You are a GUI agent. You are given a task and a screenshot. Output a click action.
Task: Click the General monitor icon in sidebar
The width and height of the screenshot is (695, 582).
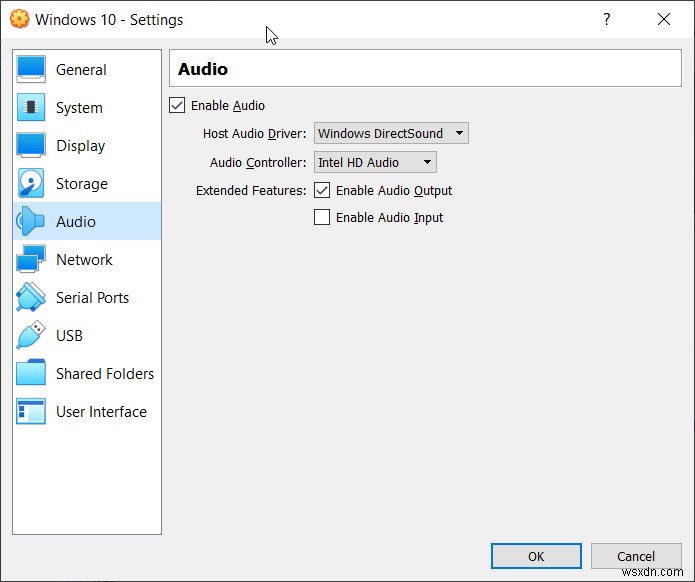tap(31, 70)
